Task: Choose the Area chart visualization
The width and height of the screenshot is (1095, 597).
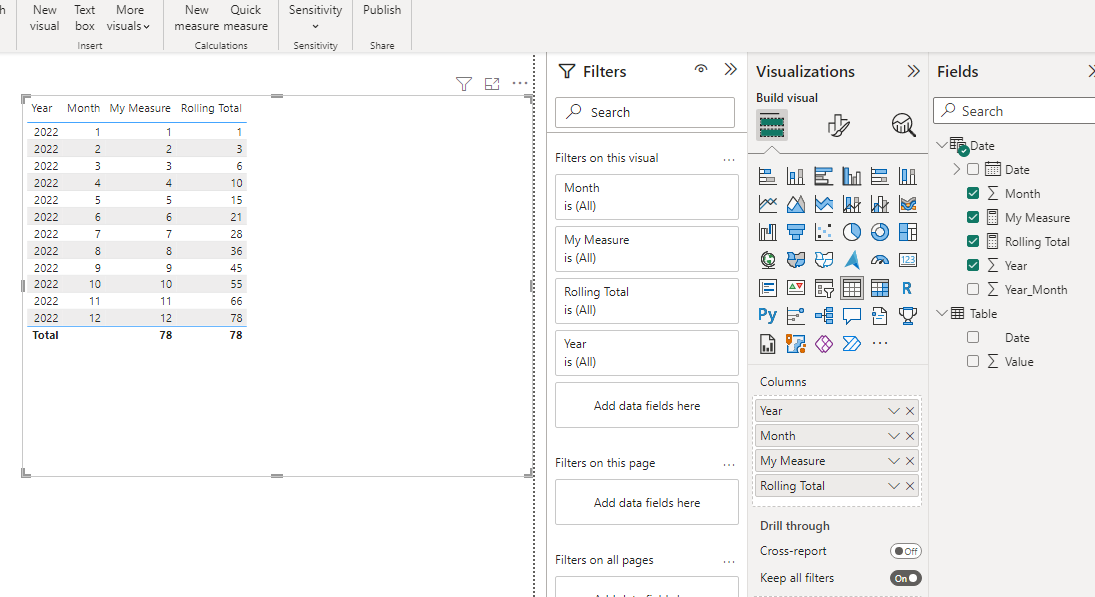Action: (x=795, y=205)
